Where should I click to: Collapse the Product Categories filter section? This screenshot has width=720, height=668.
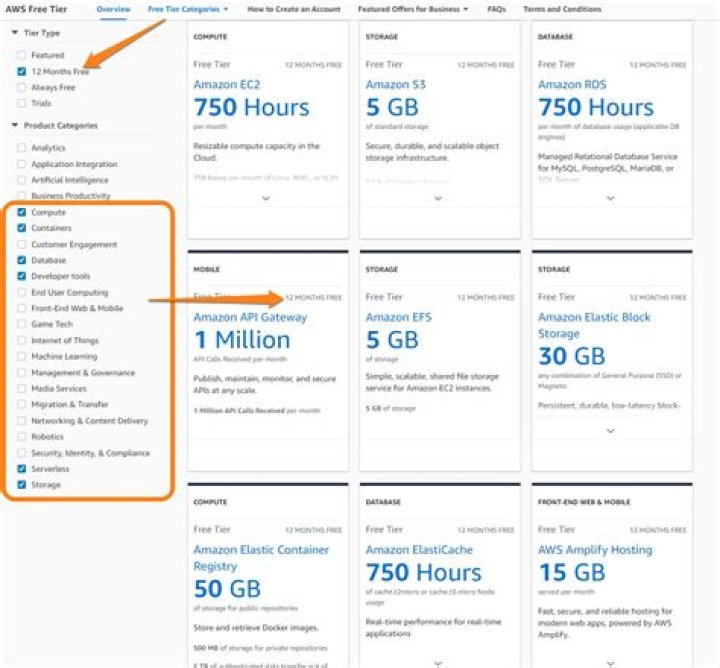tap(15, 126)
